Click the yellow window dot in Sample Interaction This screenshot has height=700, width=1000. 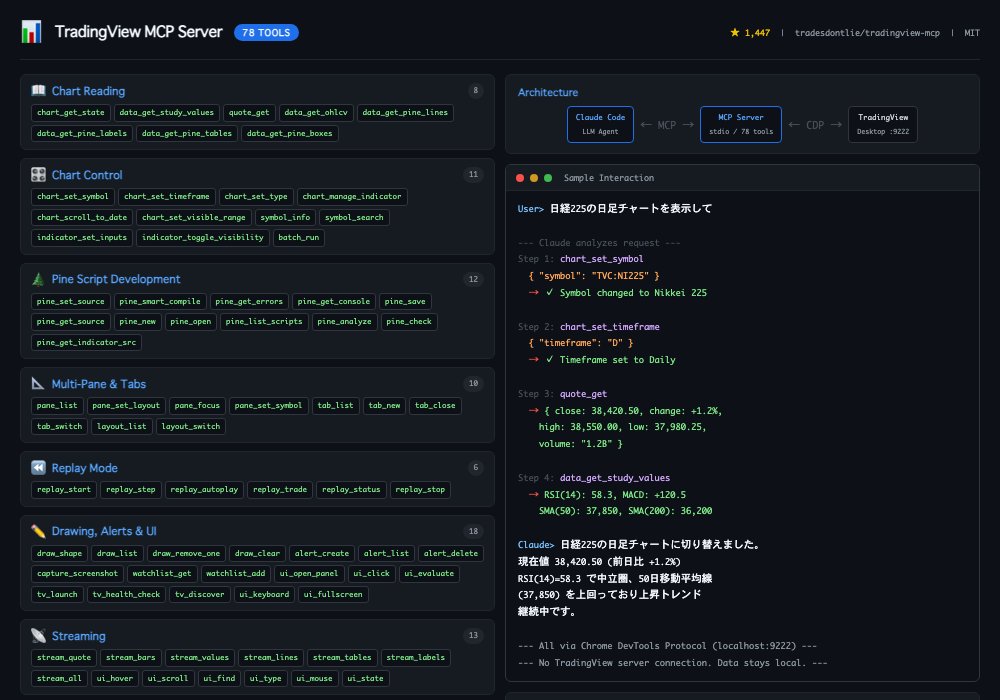click(x=534, y=178)
